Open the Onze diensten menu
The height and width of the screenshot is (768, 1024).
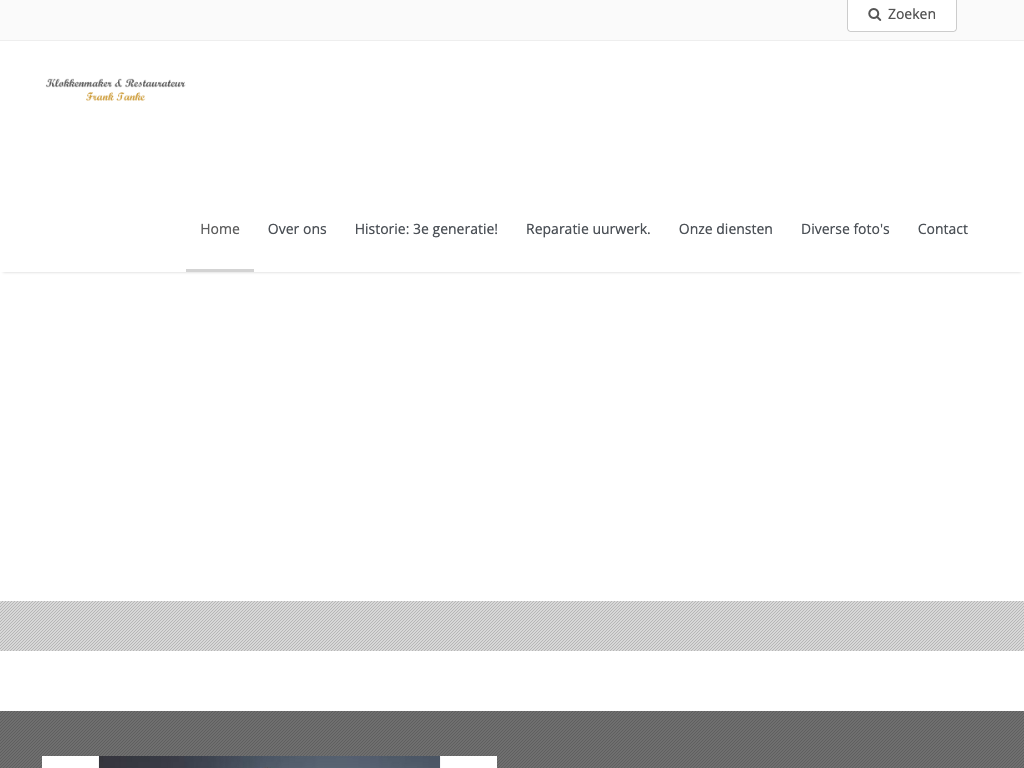pos(725,229)
